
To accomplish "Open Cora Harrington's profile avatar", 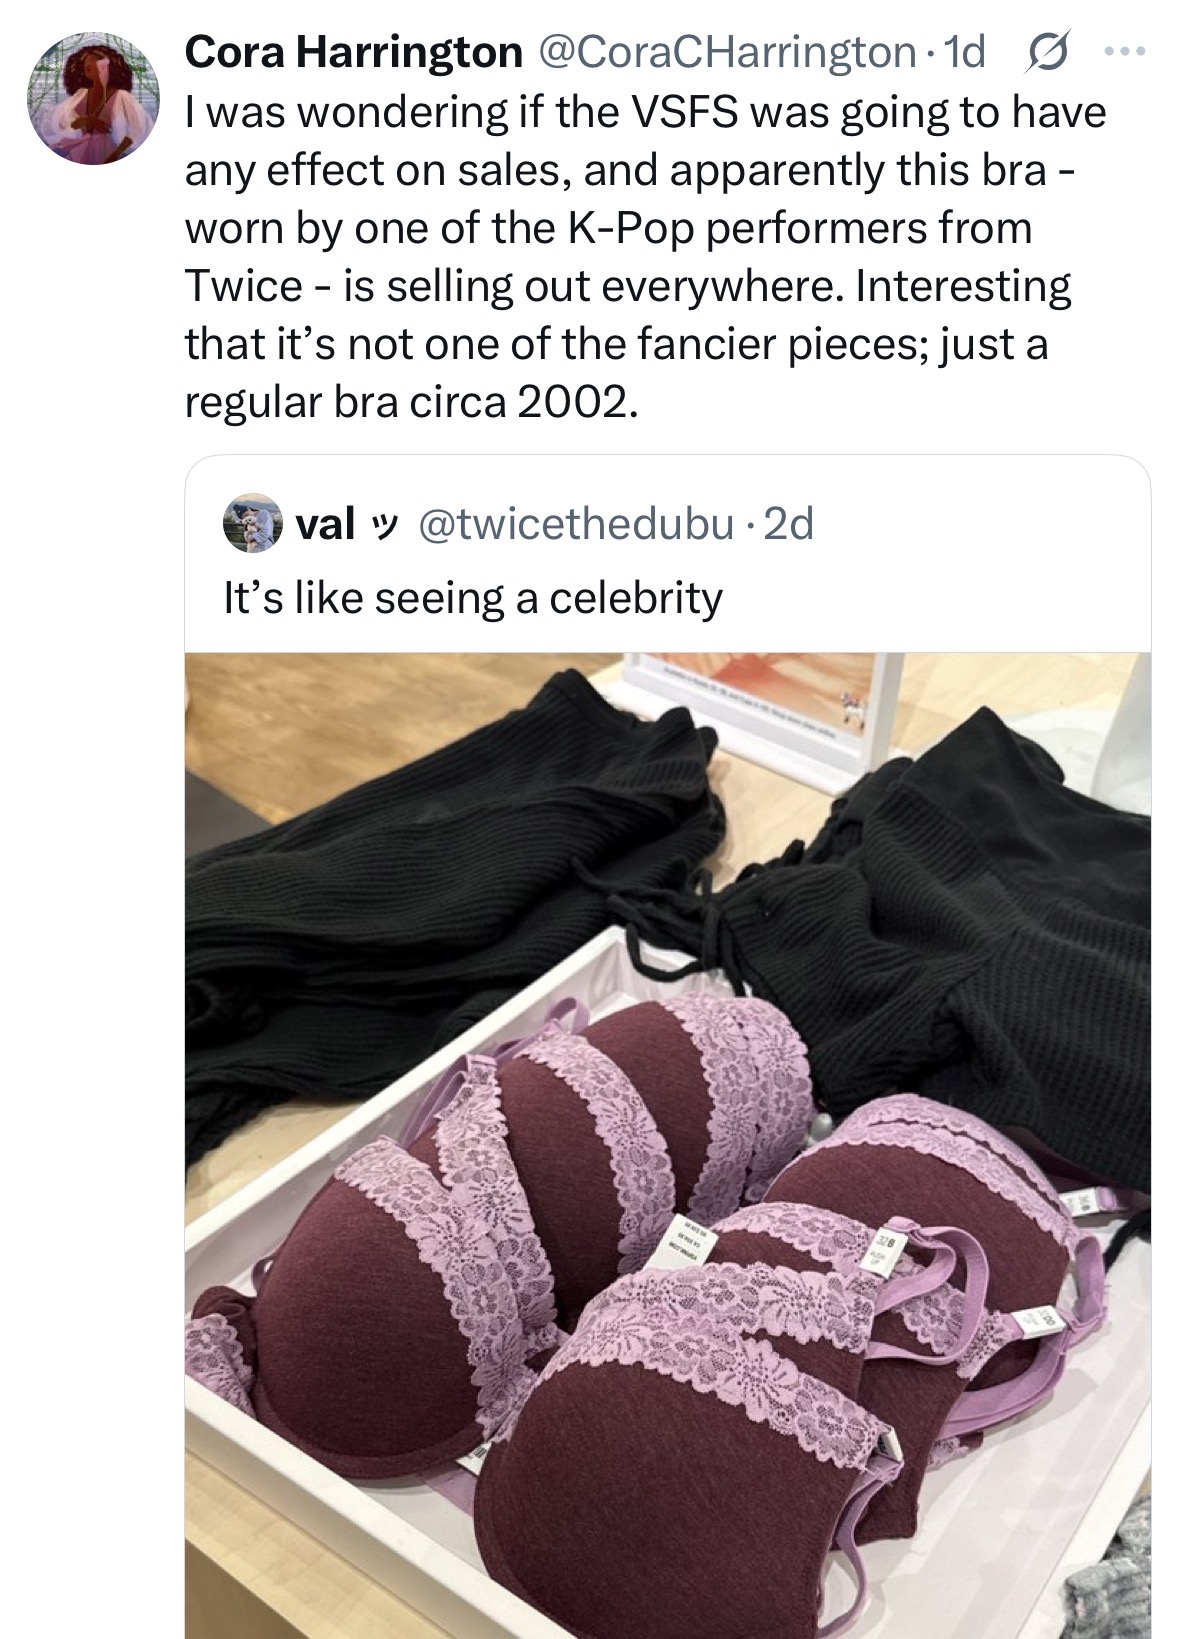I will click(93, 98).
